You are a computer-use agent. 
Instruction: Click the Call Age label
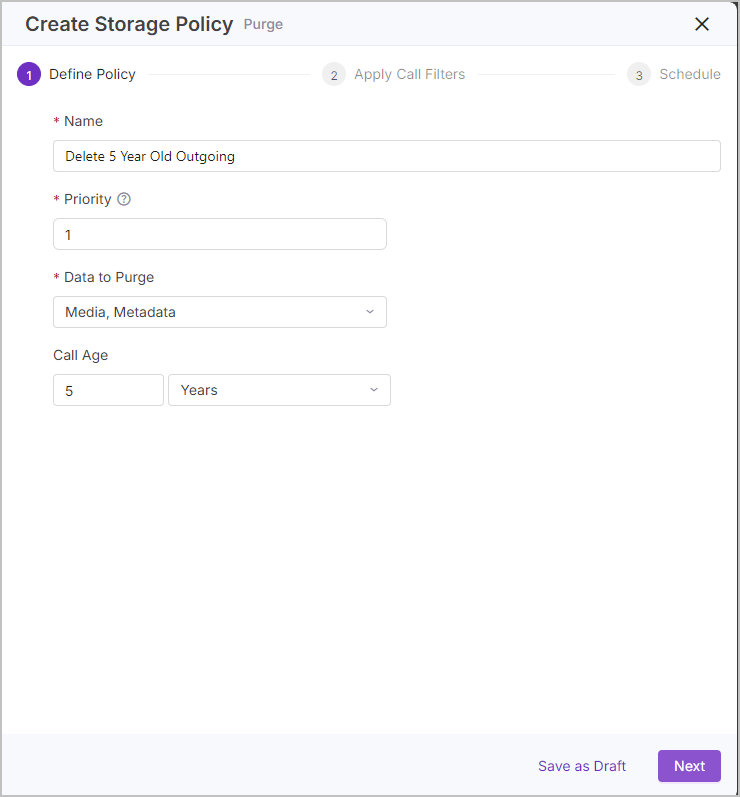[x=80, y=355]
